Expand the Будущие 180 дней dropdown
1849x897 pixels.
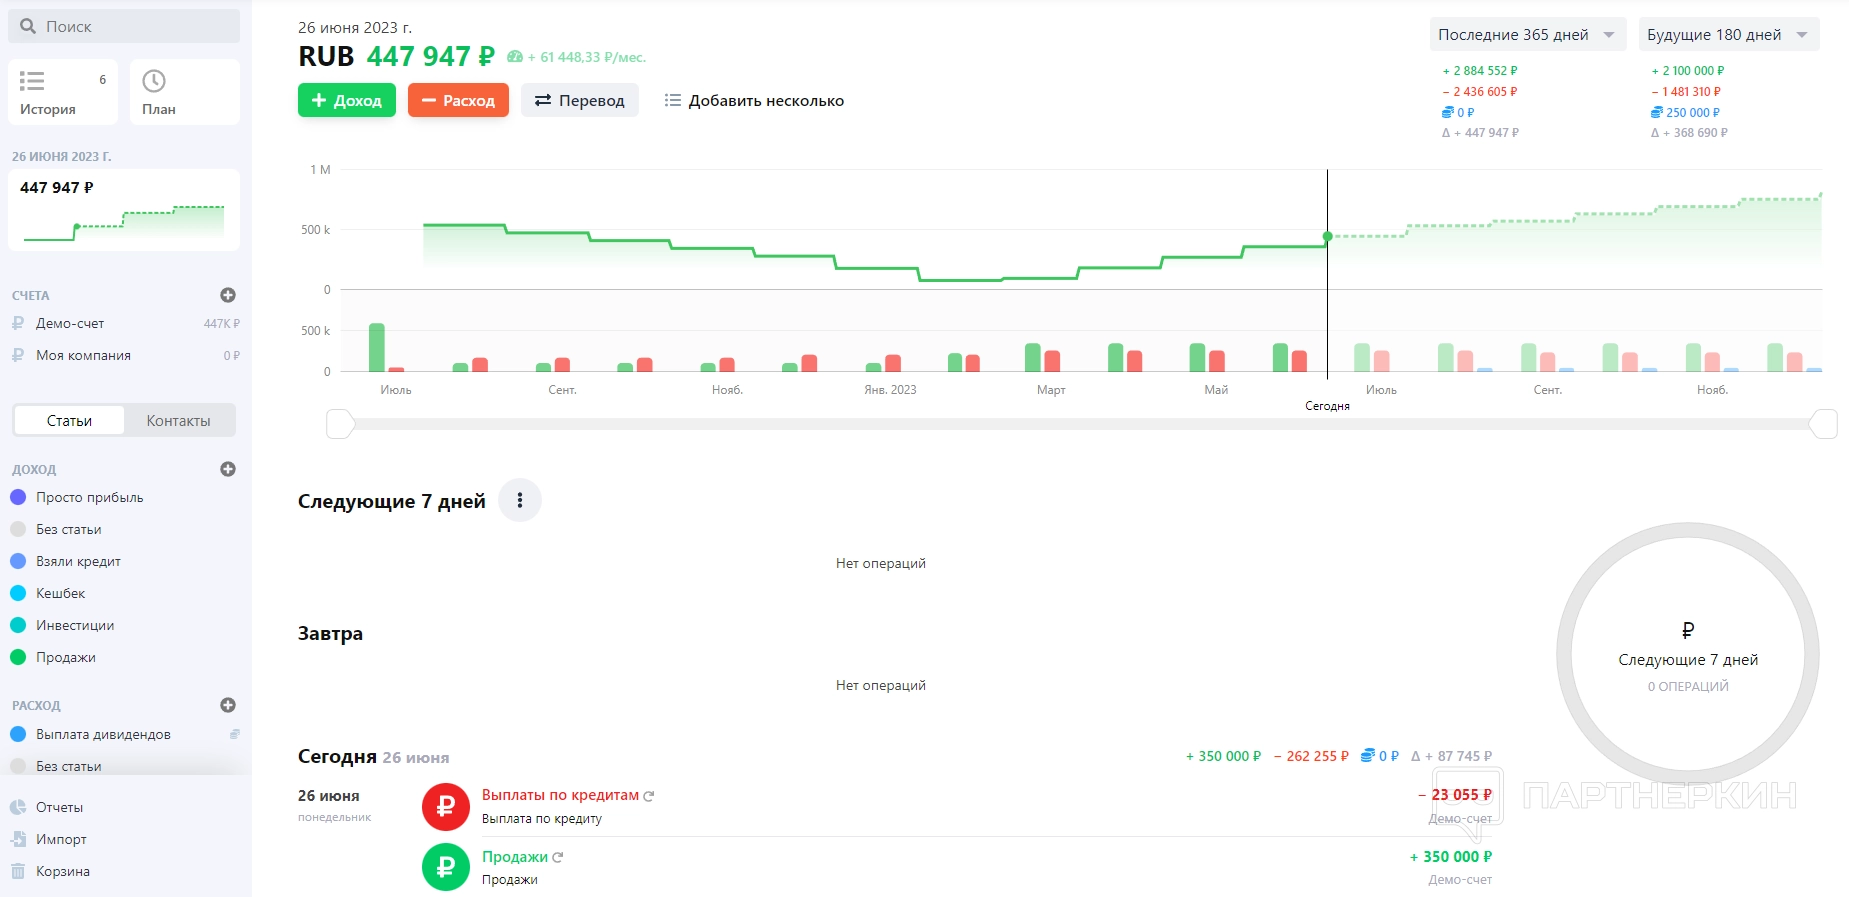pos(1727,35)
